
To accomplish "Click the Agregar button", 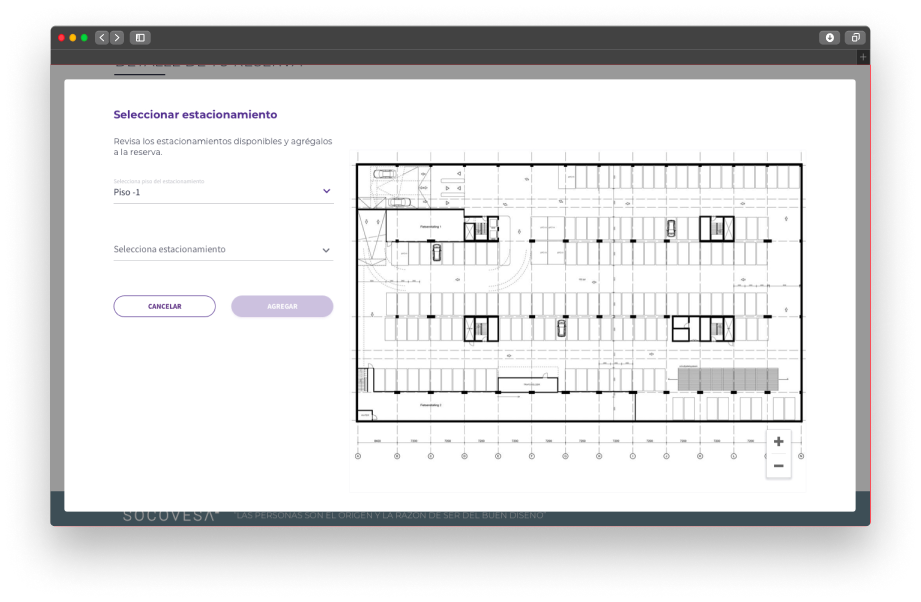I will click(282, 306).
